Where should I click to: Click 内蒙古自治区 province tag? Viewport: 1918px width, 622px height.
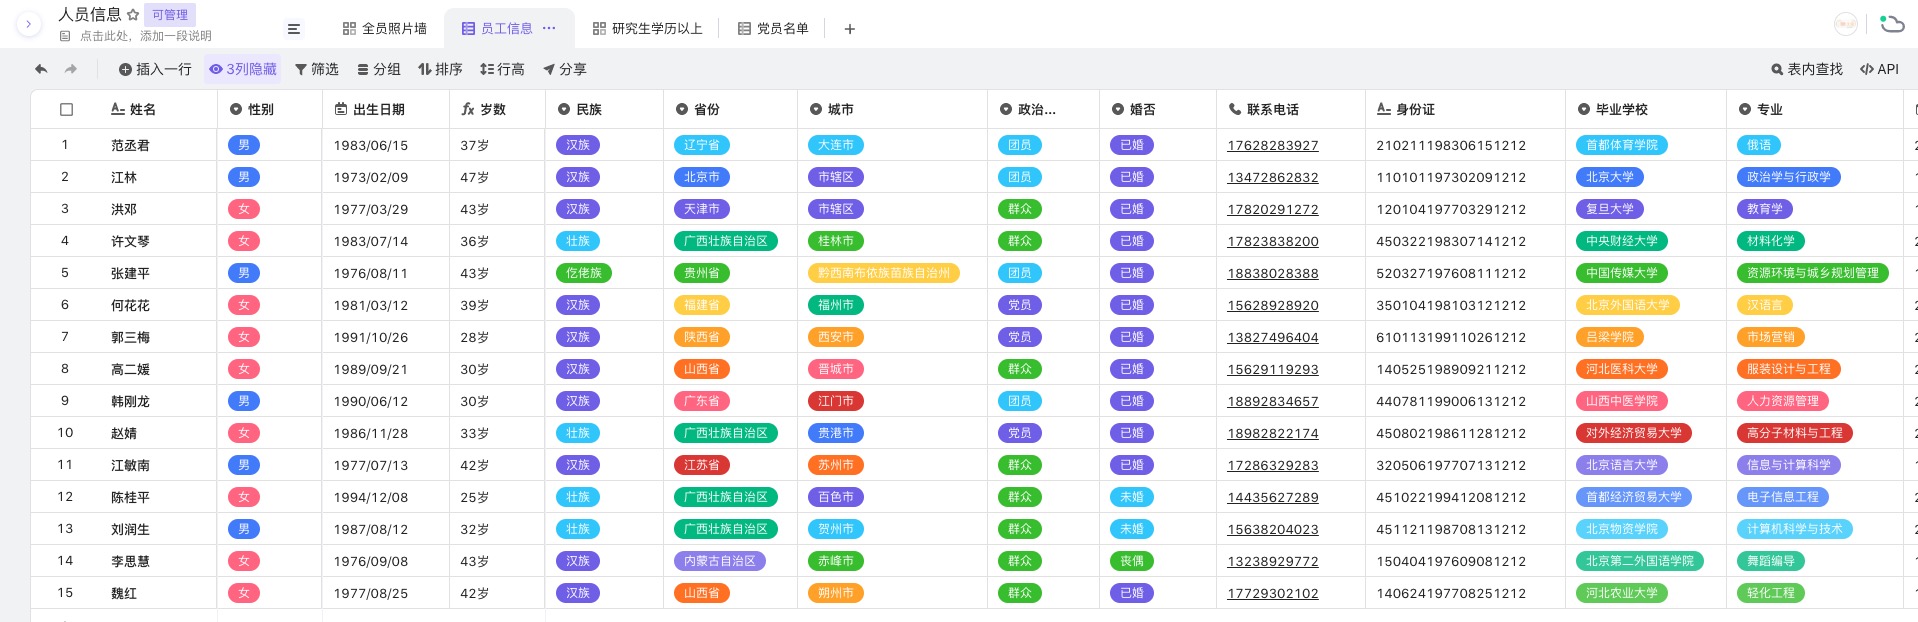720,561
